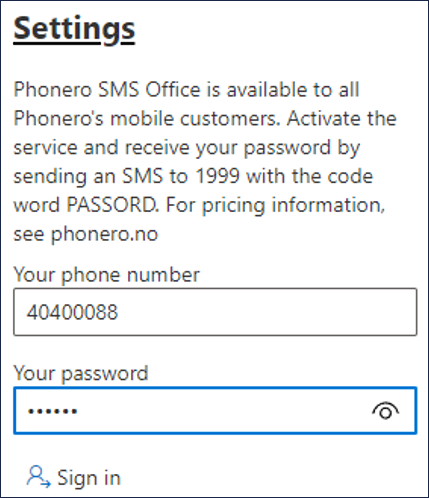Click the person-arrow Sign in icon

tap(39, 477)
